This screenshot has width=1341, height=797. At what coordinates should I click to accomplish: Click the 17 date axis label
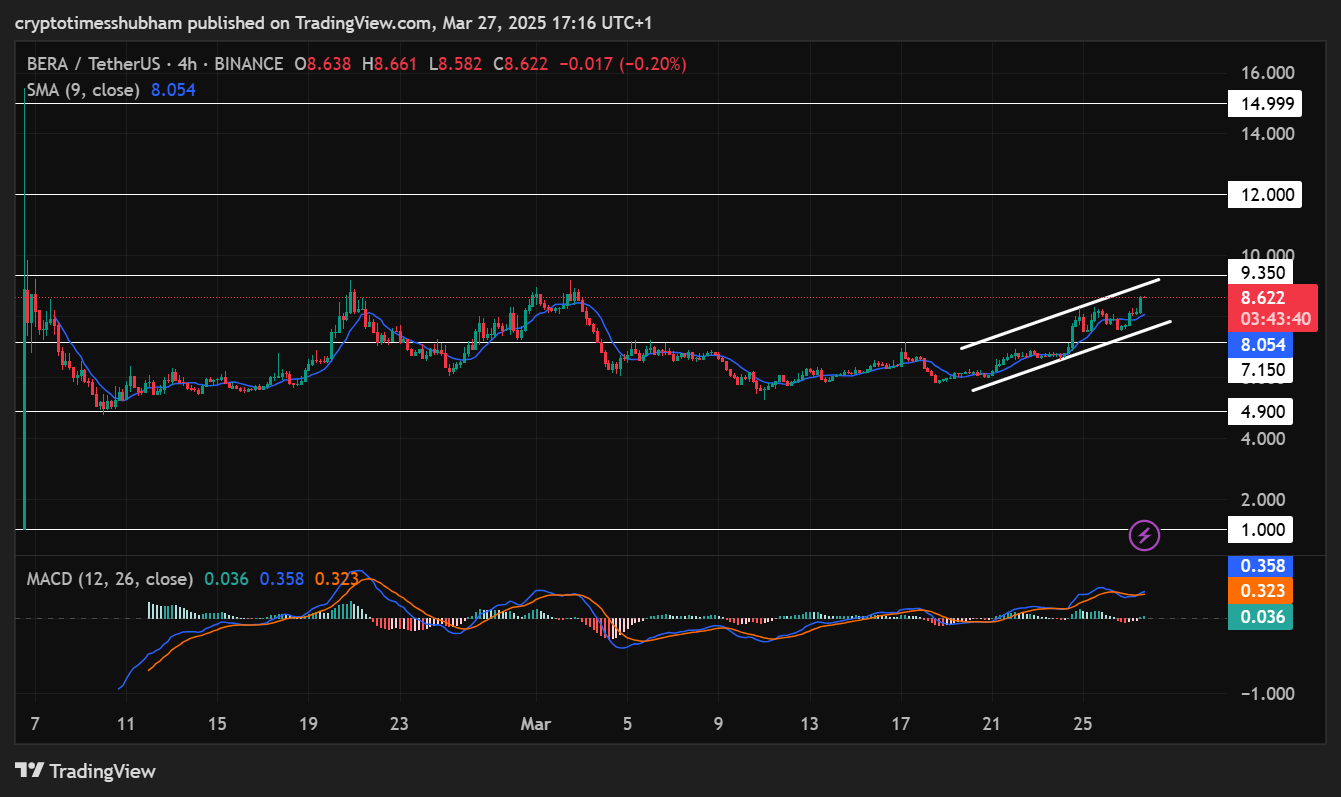901,724
